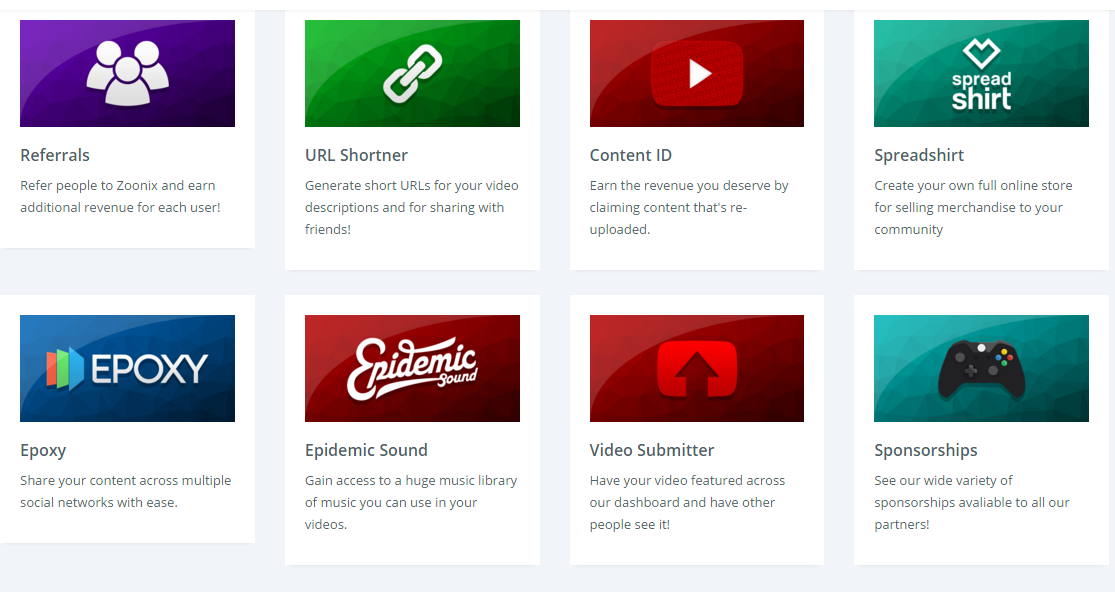Click the Epidemic Sound logo banner

coord(412,368)
